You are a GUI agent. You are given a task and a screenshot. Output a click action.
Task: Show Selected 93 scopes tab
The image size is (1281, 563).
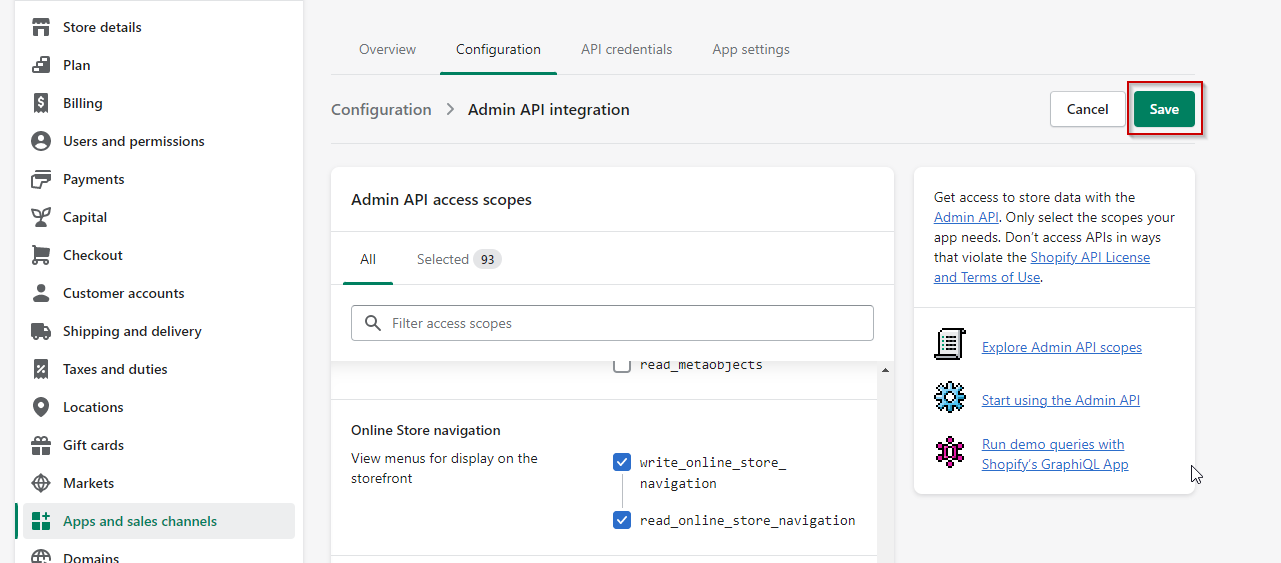tap(459, 259)
